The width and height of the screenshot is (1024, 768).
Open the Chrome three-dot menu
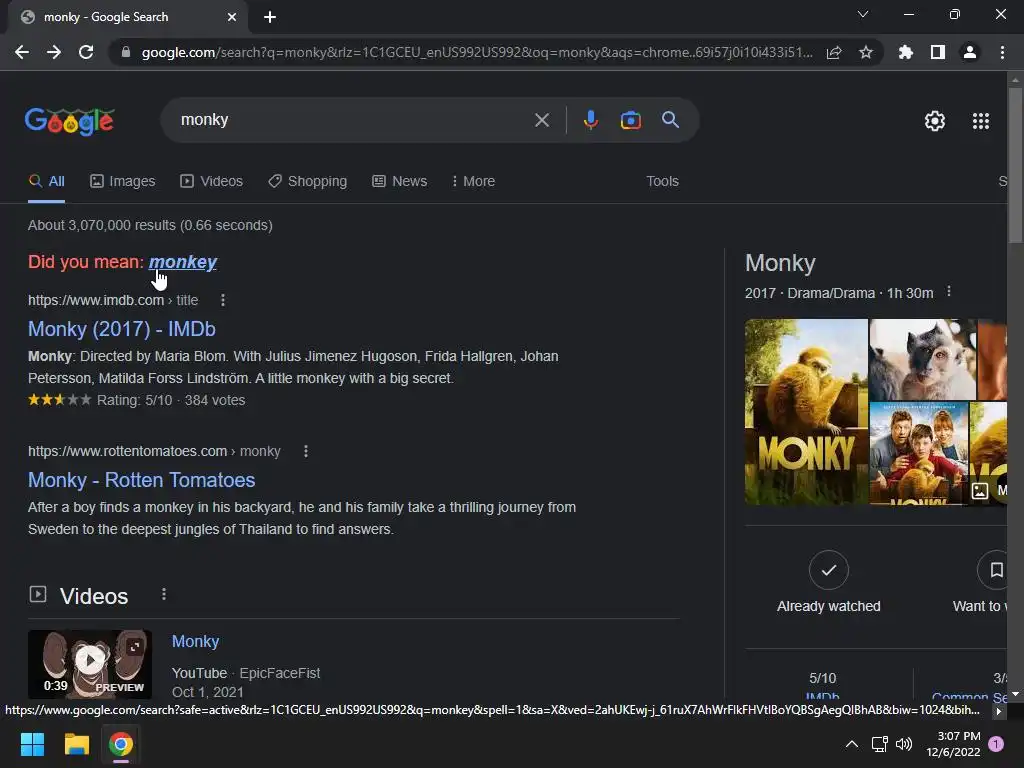(1002, 52)
